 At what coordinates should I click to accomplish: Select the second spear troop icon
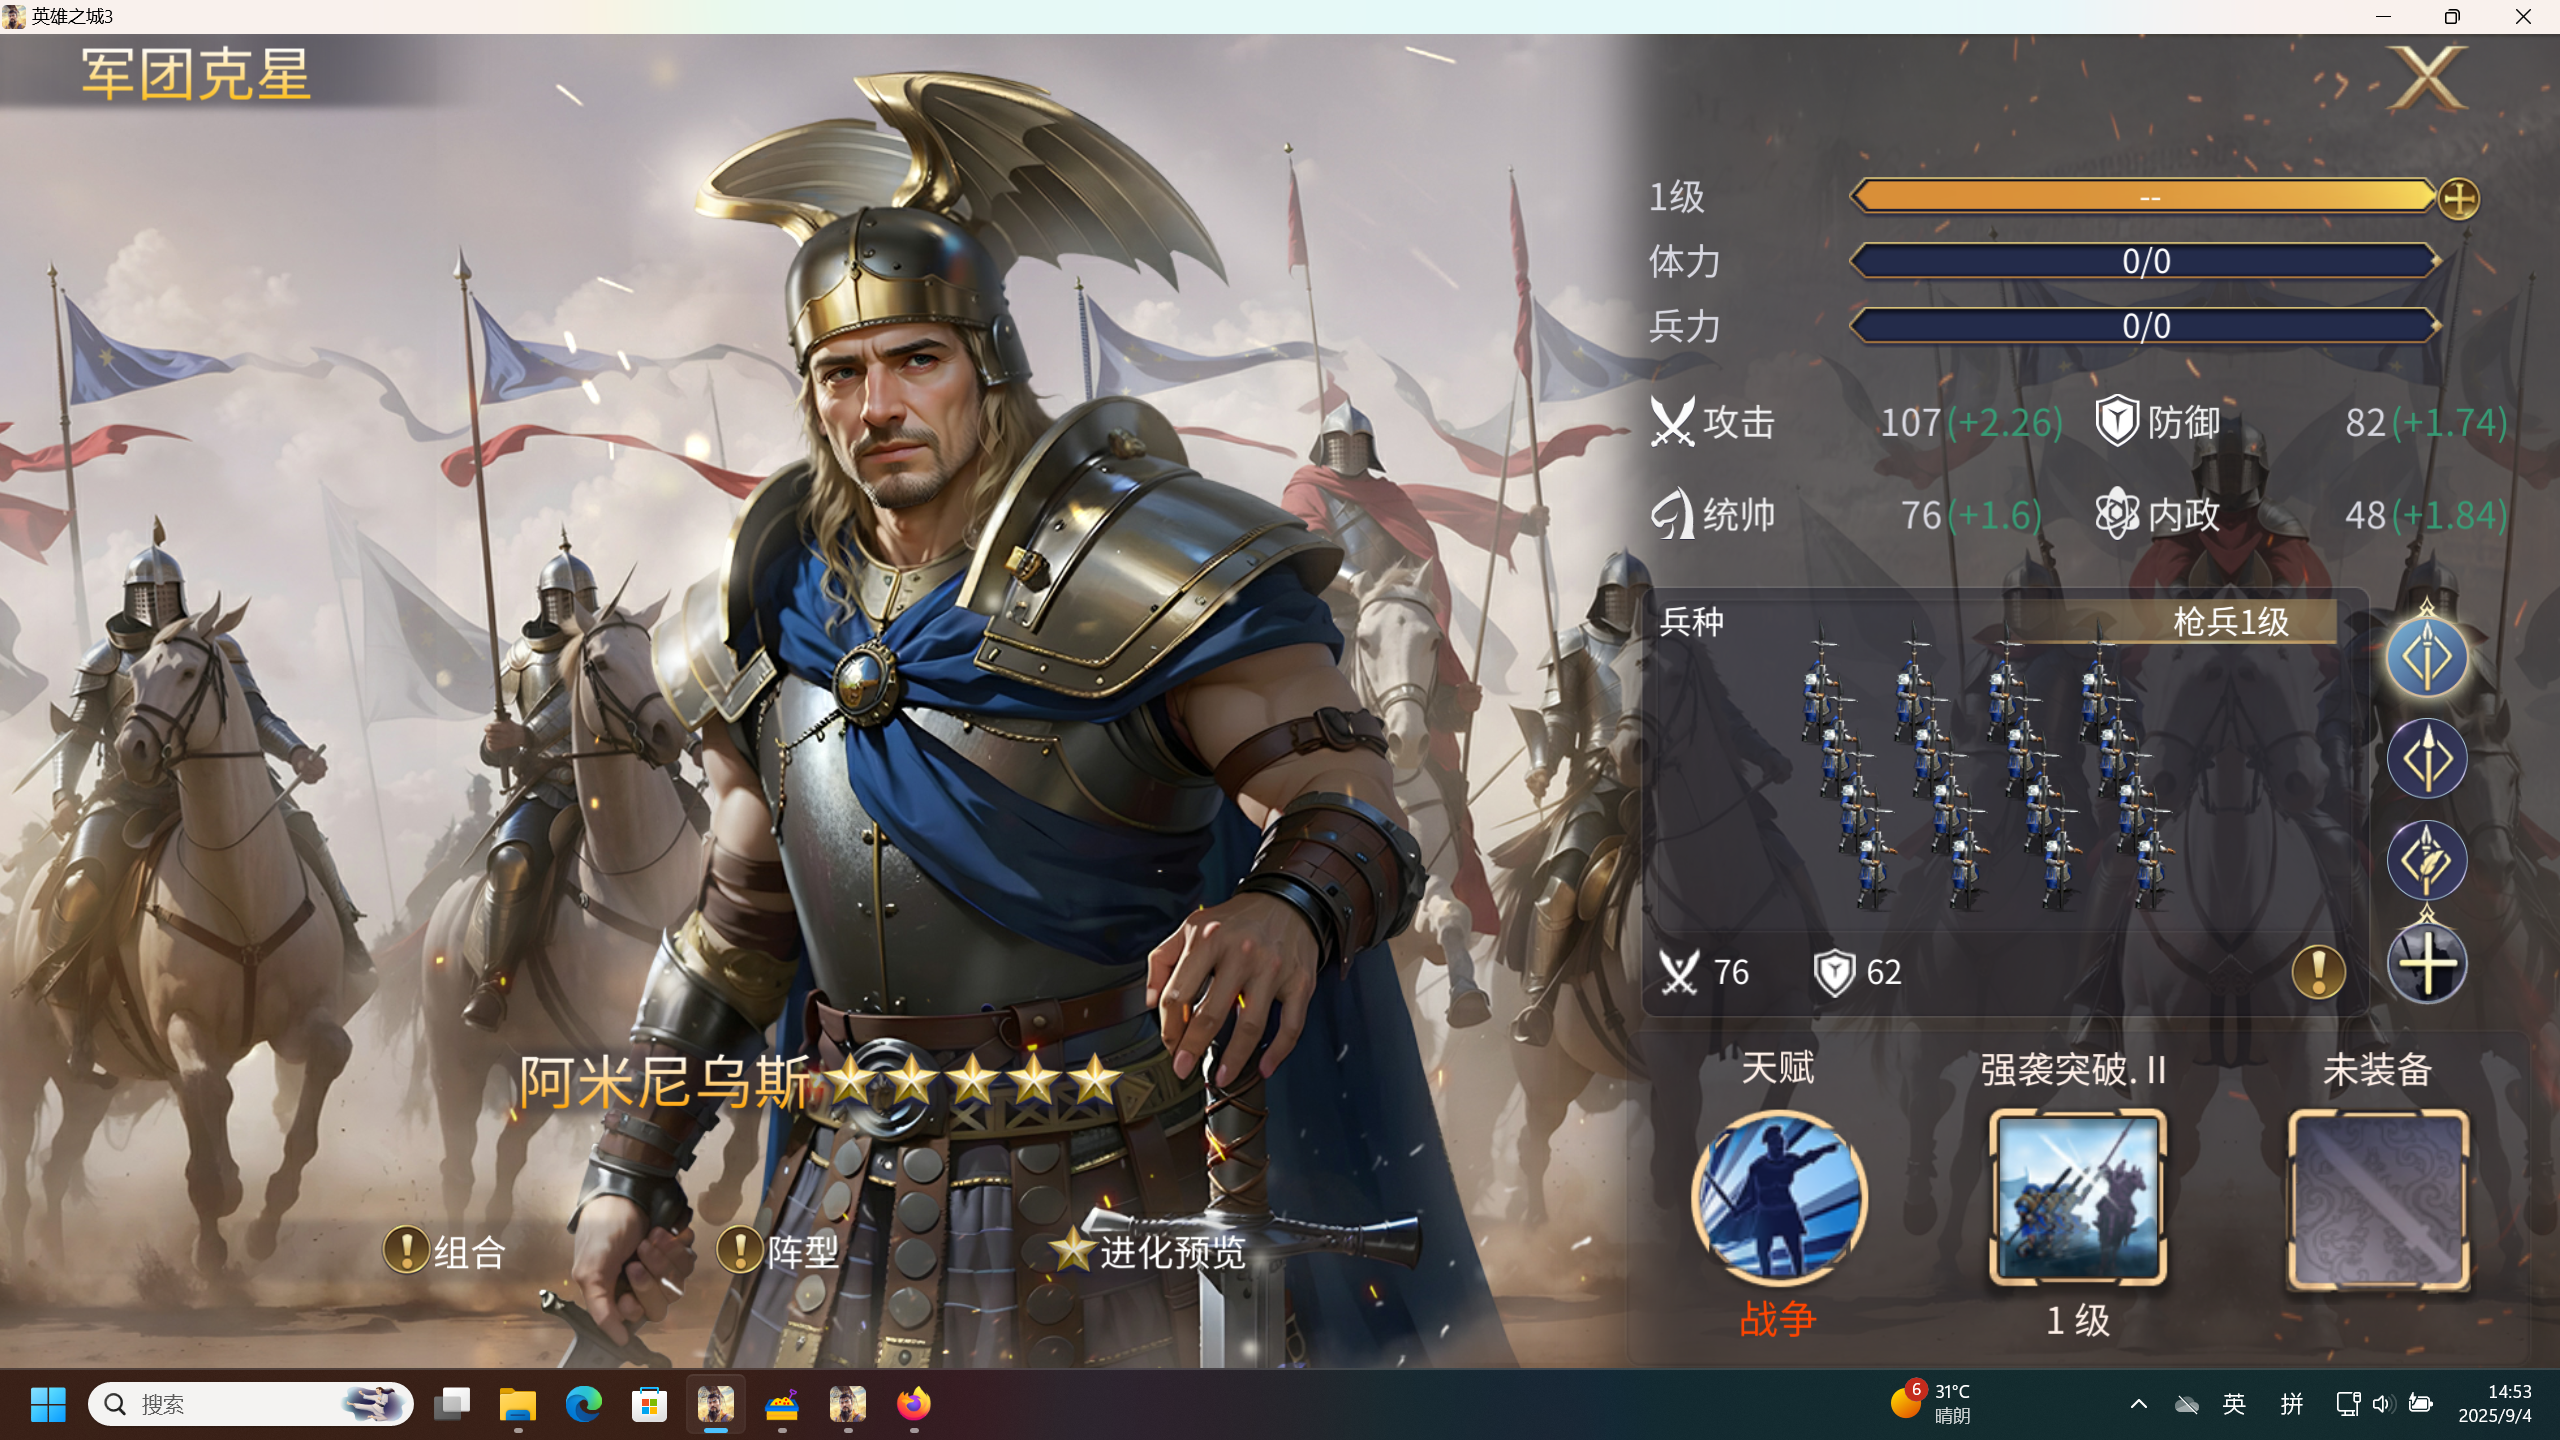pyautogui.click(x=2427, y=758)
